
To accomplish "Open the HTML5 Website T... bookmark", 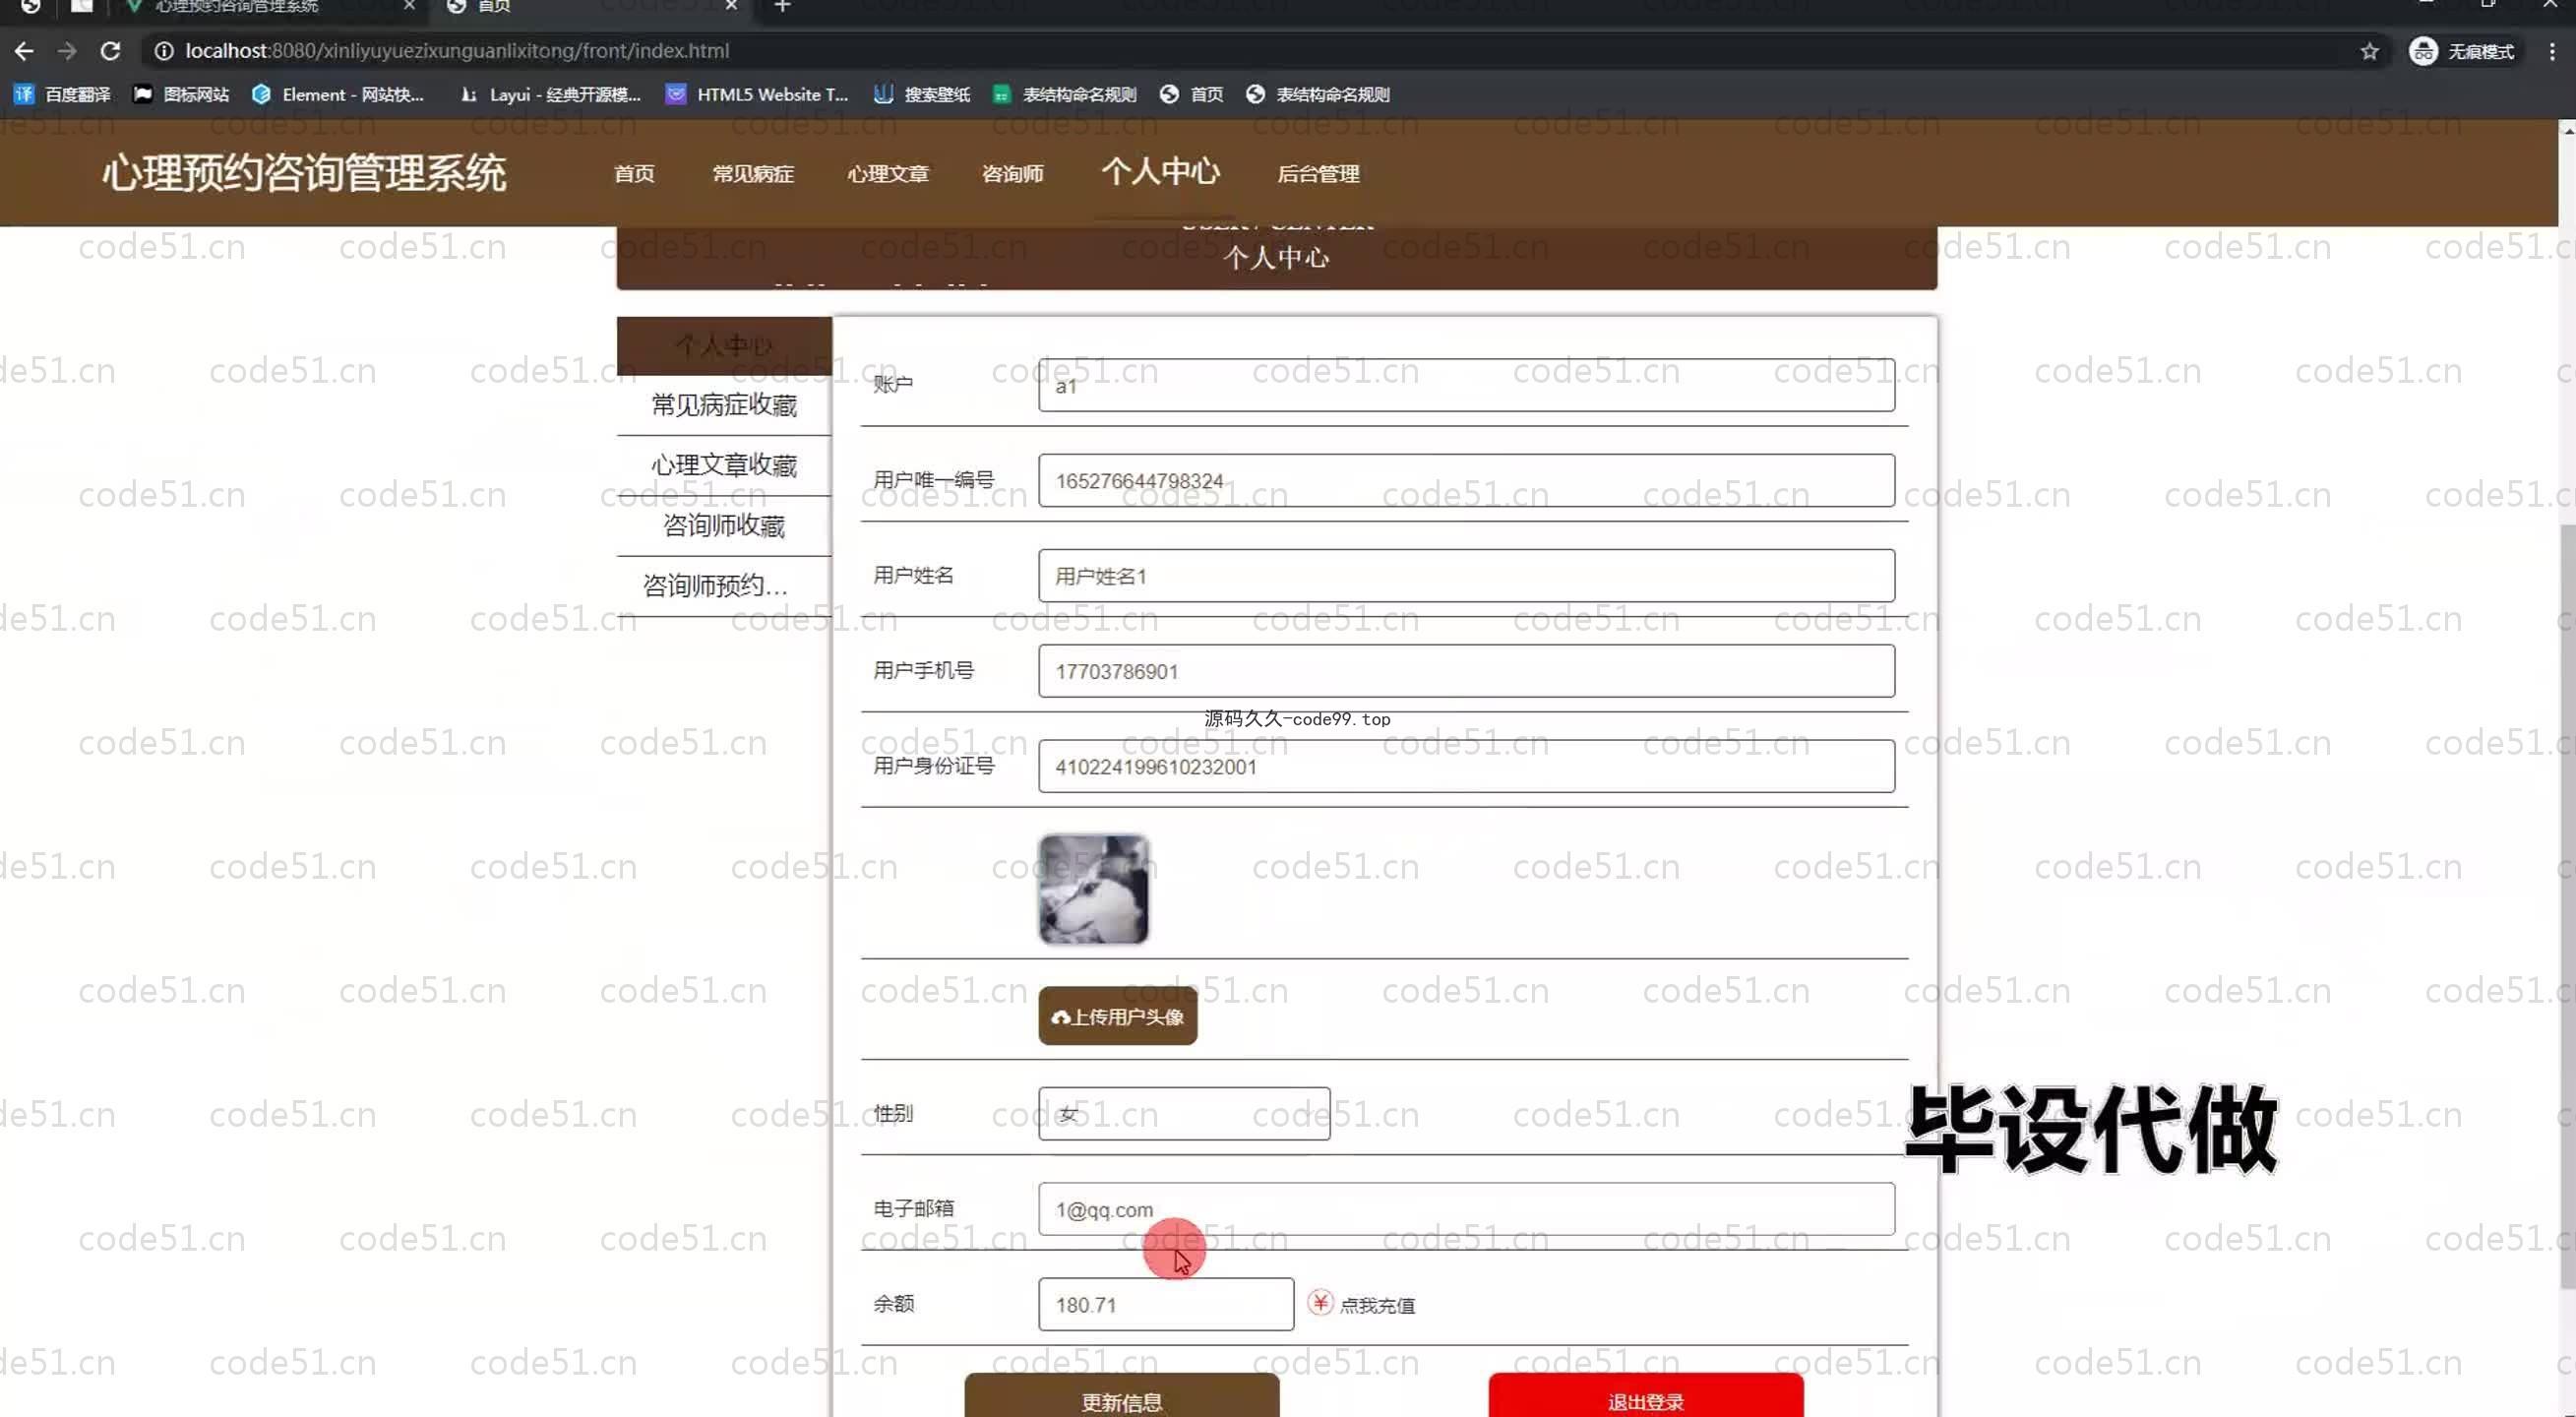I will point(757,94).
